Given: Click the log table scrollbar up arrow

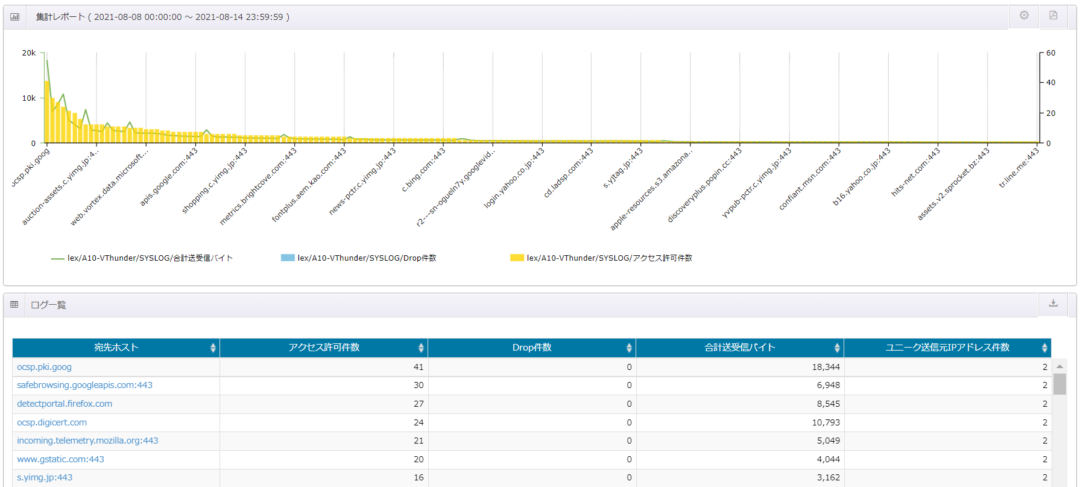Looking at the screenshot, I should 1059,364.
